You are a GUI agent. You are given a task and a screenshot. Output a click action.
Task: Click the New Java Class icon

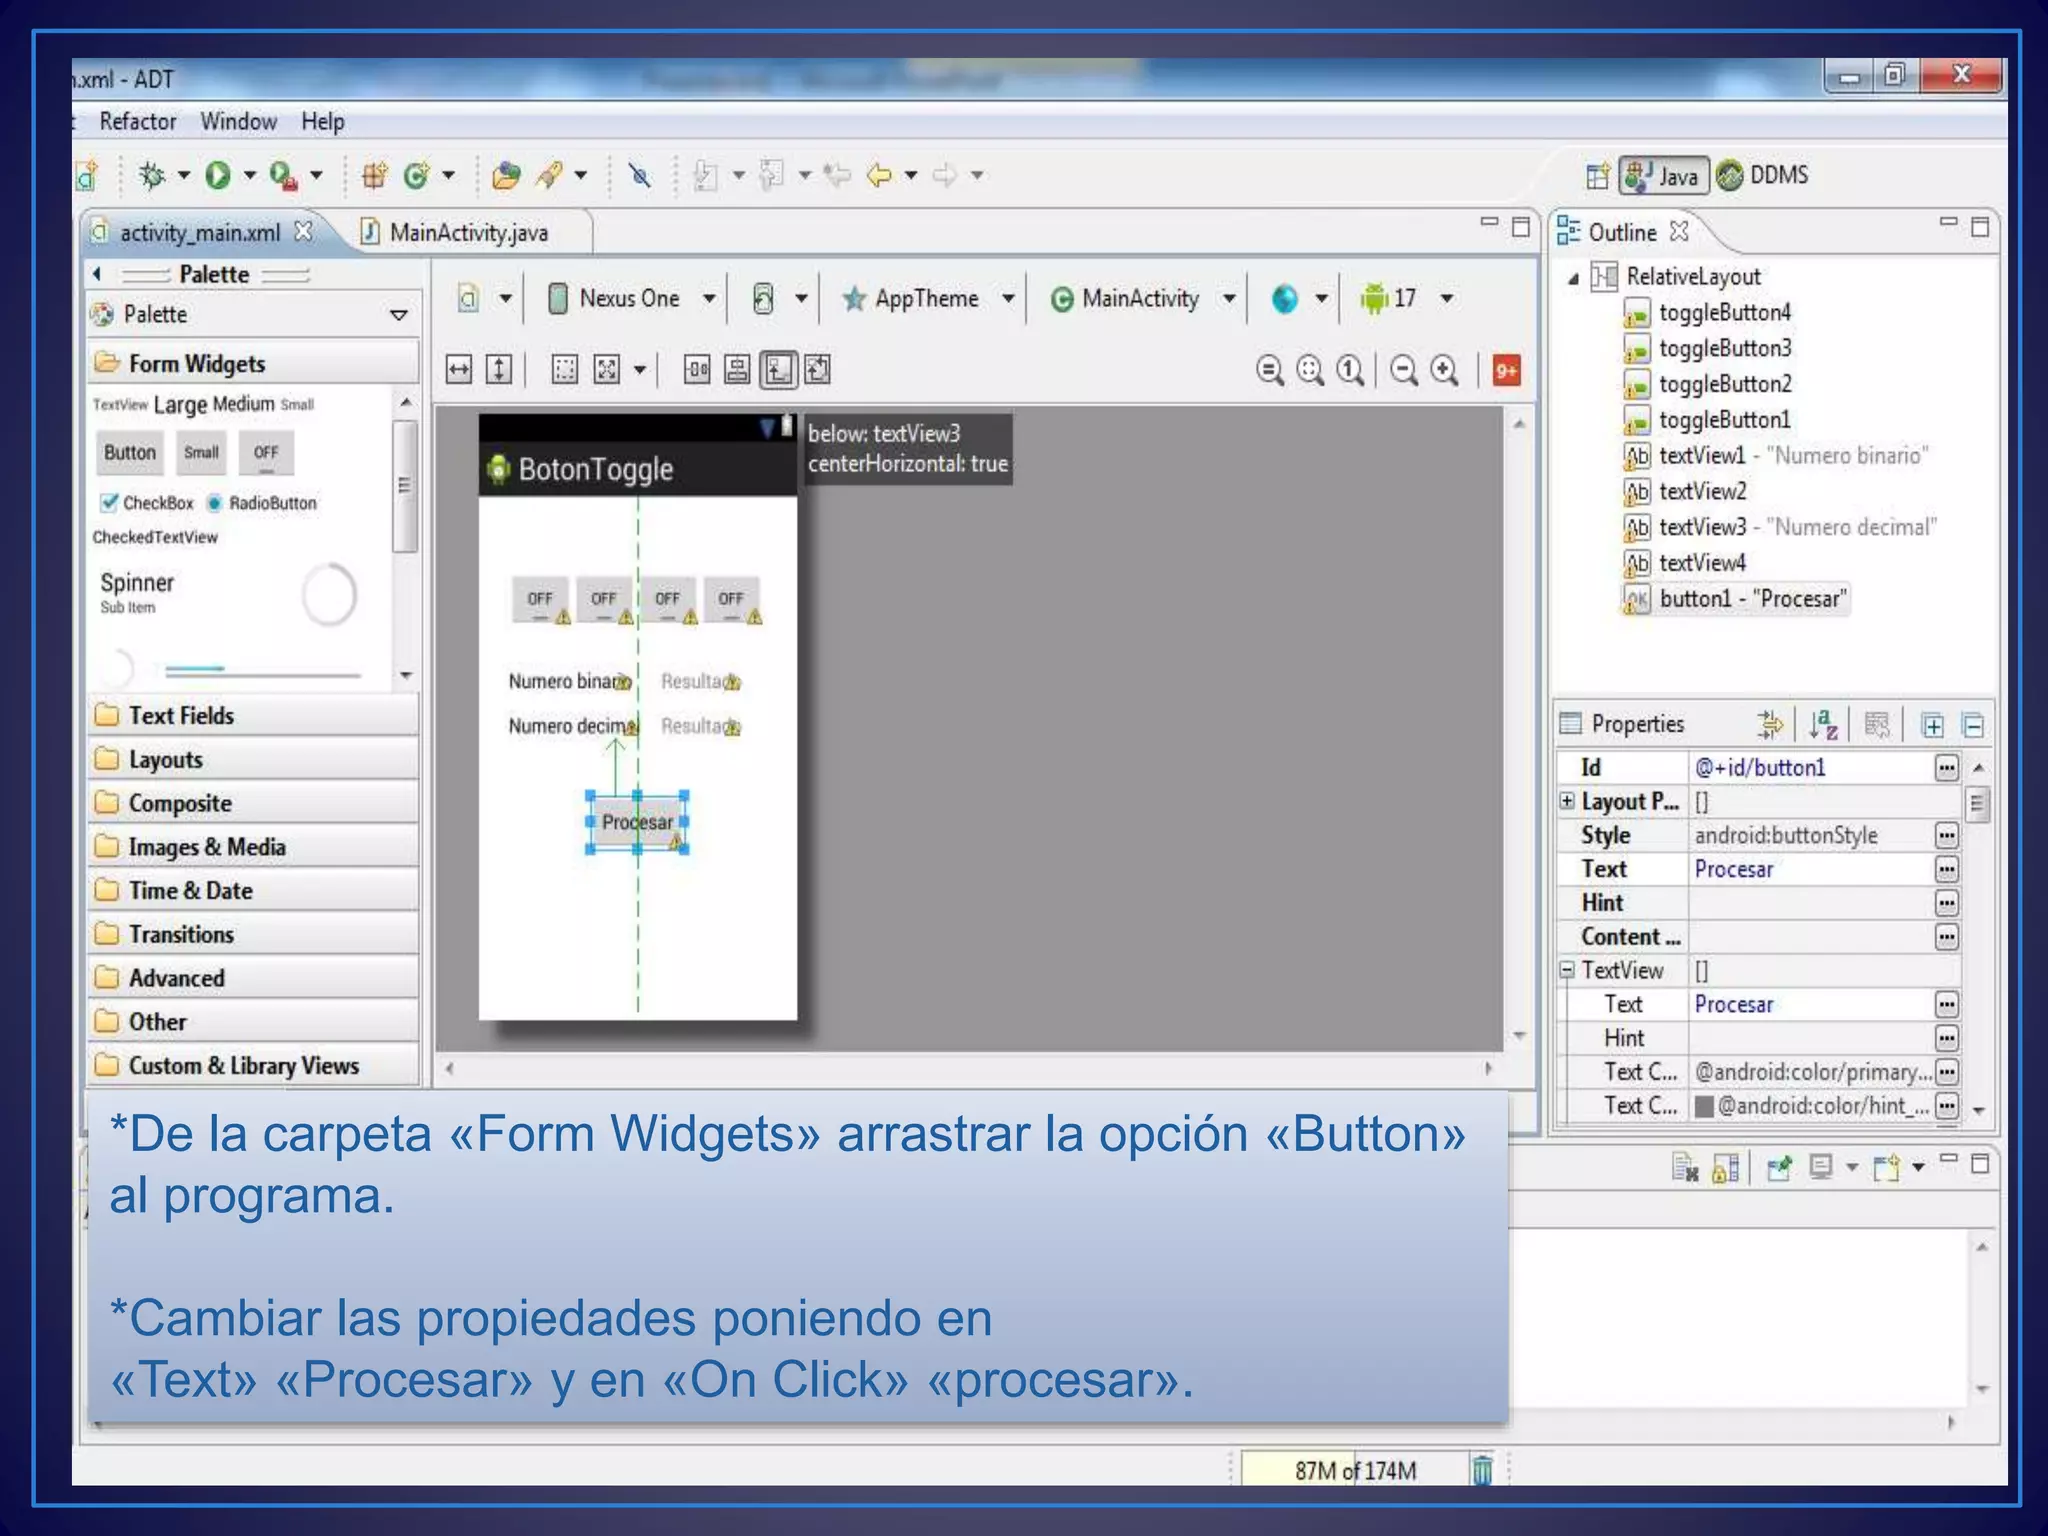click(x=417, y=175)
